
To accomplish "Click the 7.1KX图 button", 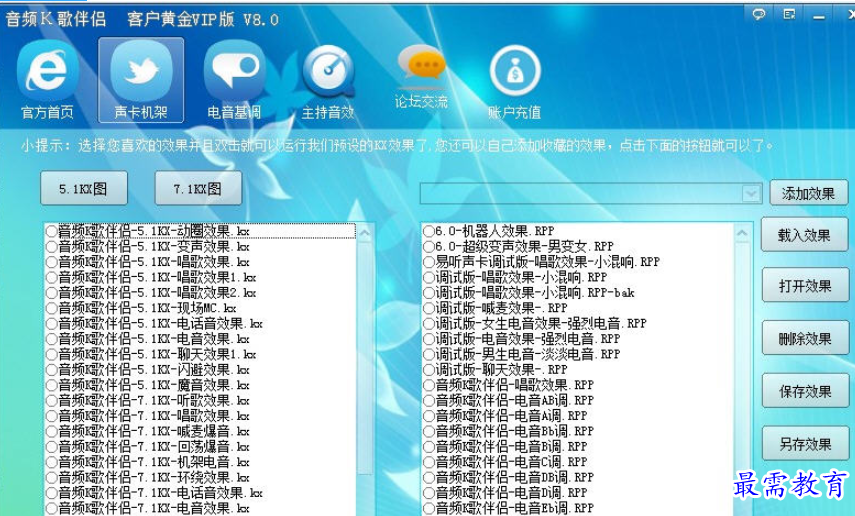I will tap(198, 189).
